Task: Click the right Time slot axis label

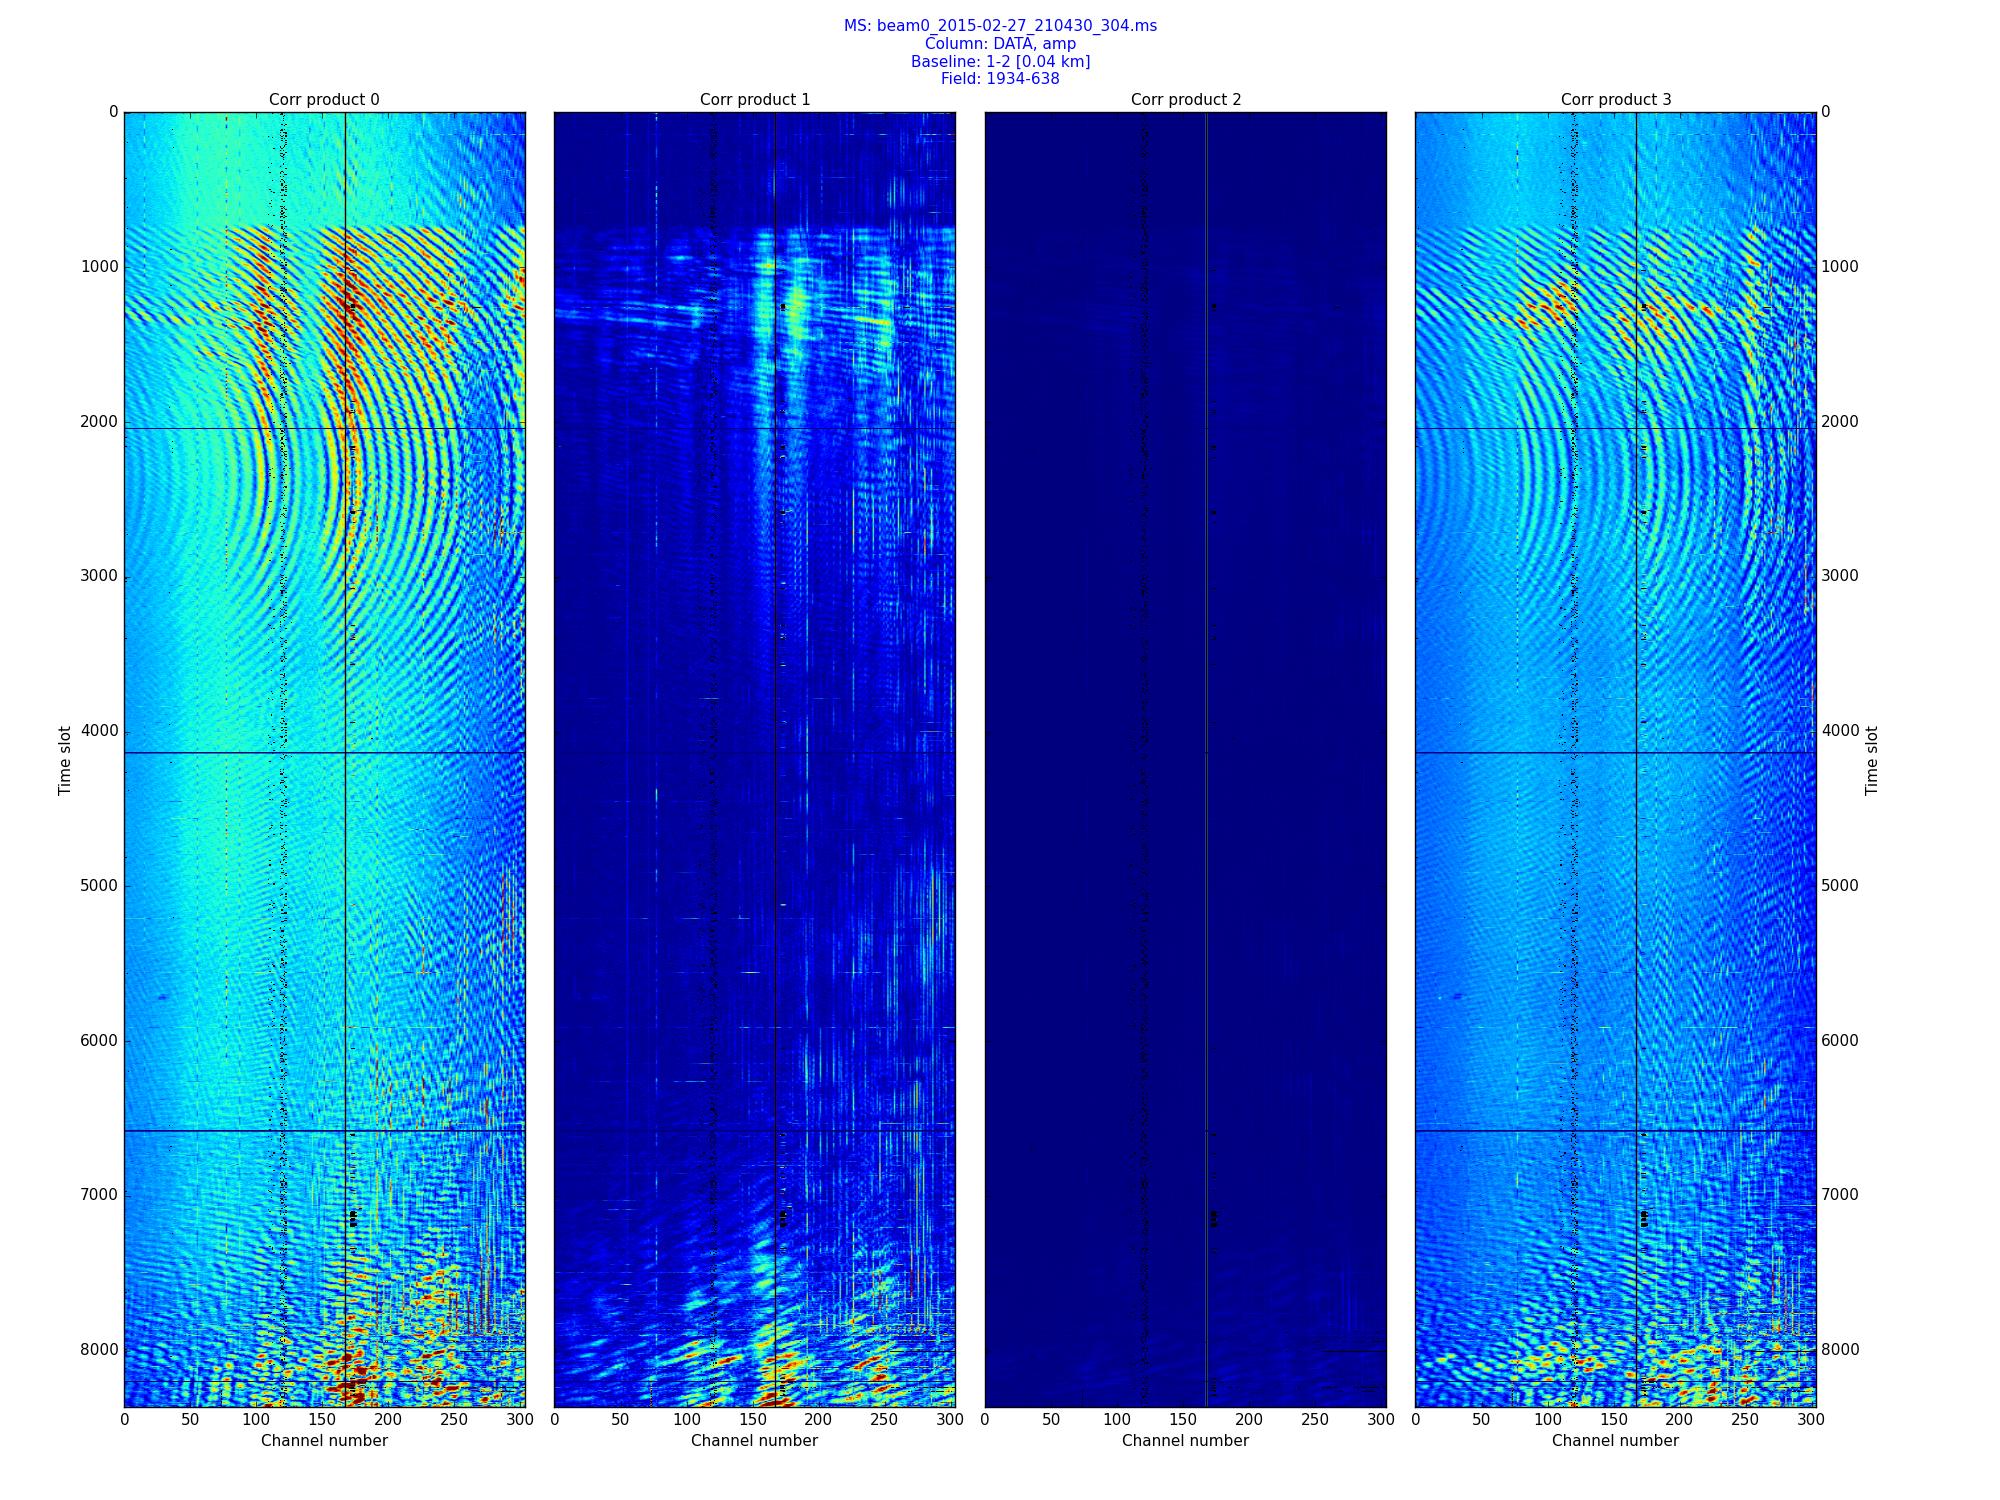Action: click(x=1872, y=760)
